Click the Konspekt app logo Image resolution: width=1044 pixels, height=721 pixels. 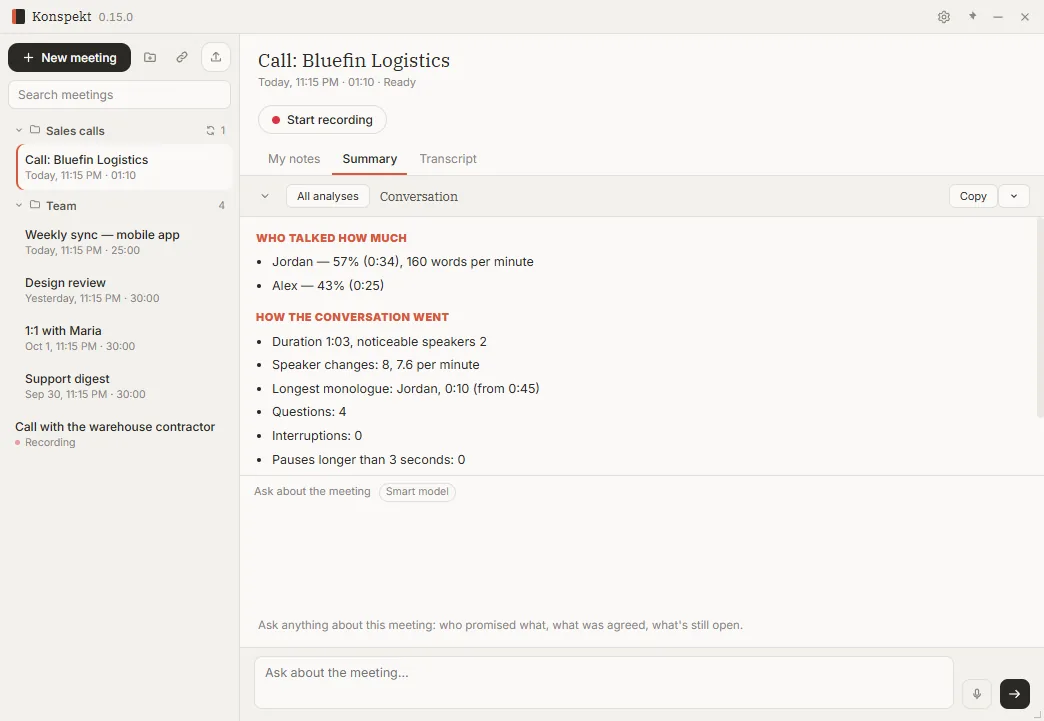pos(18,17)
